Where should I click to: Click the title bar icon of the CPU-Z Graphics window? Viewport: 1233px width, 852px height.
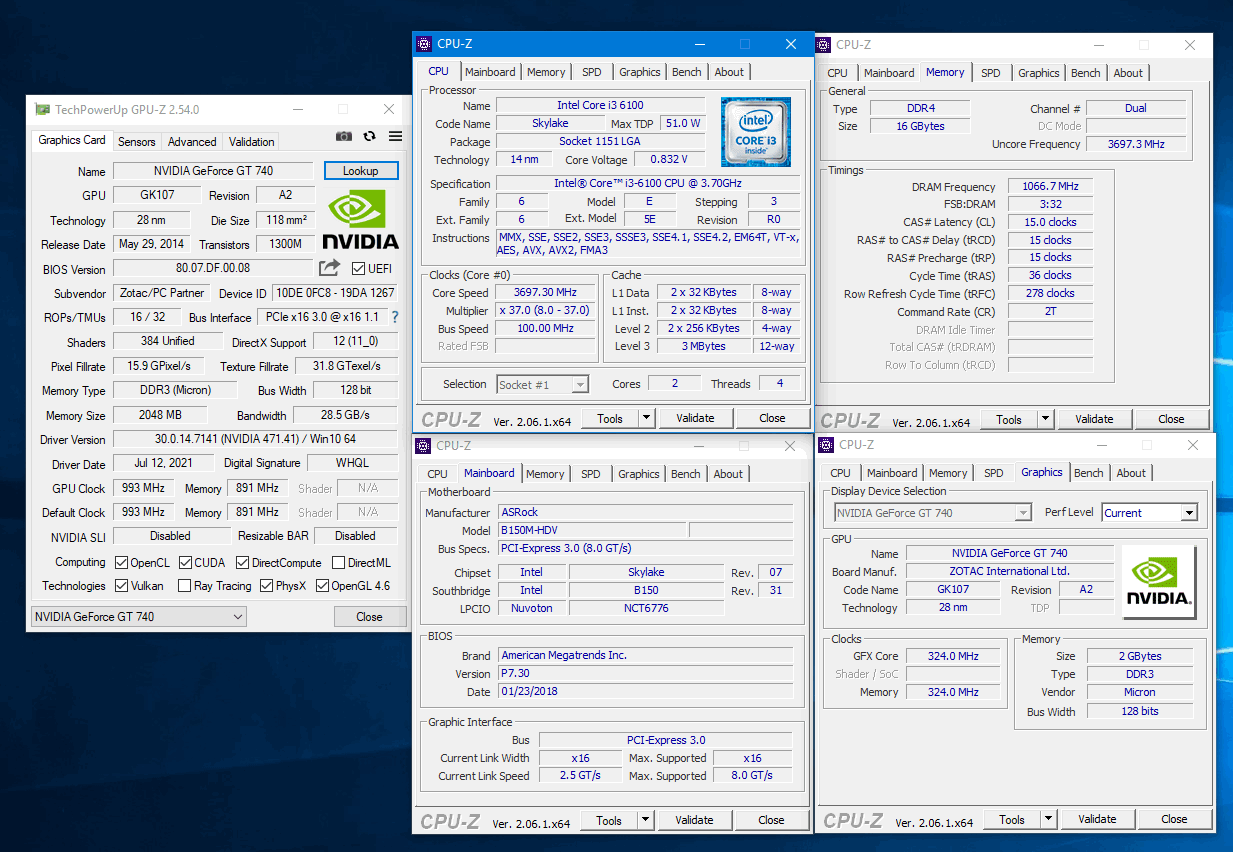coord(826,444)
